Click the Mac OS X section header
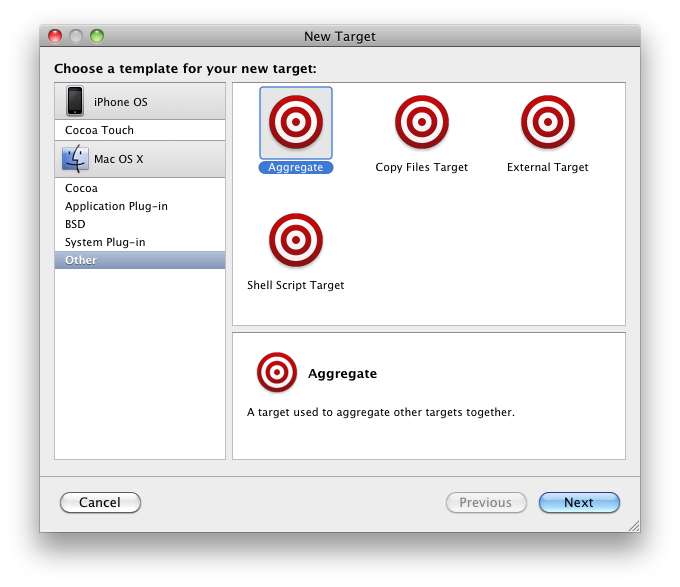The image size is (680, 587). pyautogui.click(x=140, y=160)
